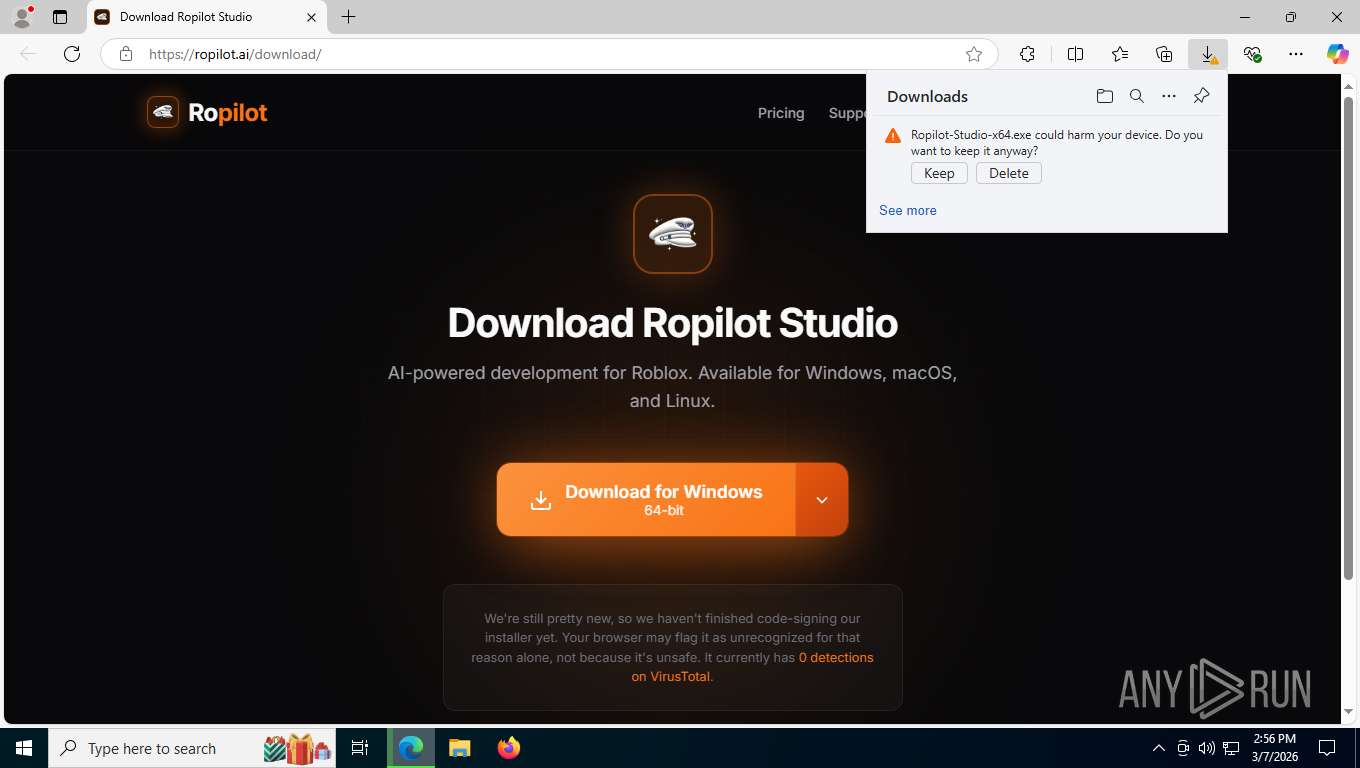The image size is (1360, 768).
Task: Click the page scrollbar down arrow
Action: coord(1349,712)
